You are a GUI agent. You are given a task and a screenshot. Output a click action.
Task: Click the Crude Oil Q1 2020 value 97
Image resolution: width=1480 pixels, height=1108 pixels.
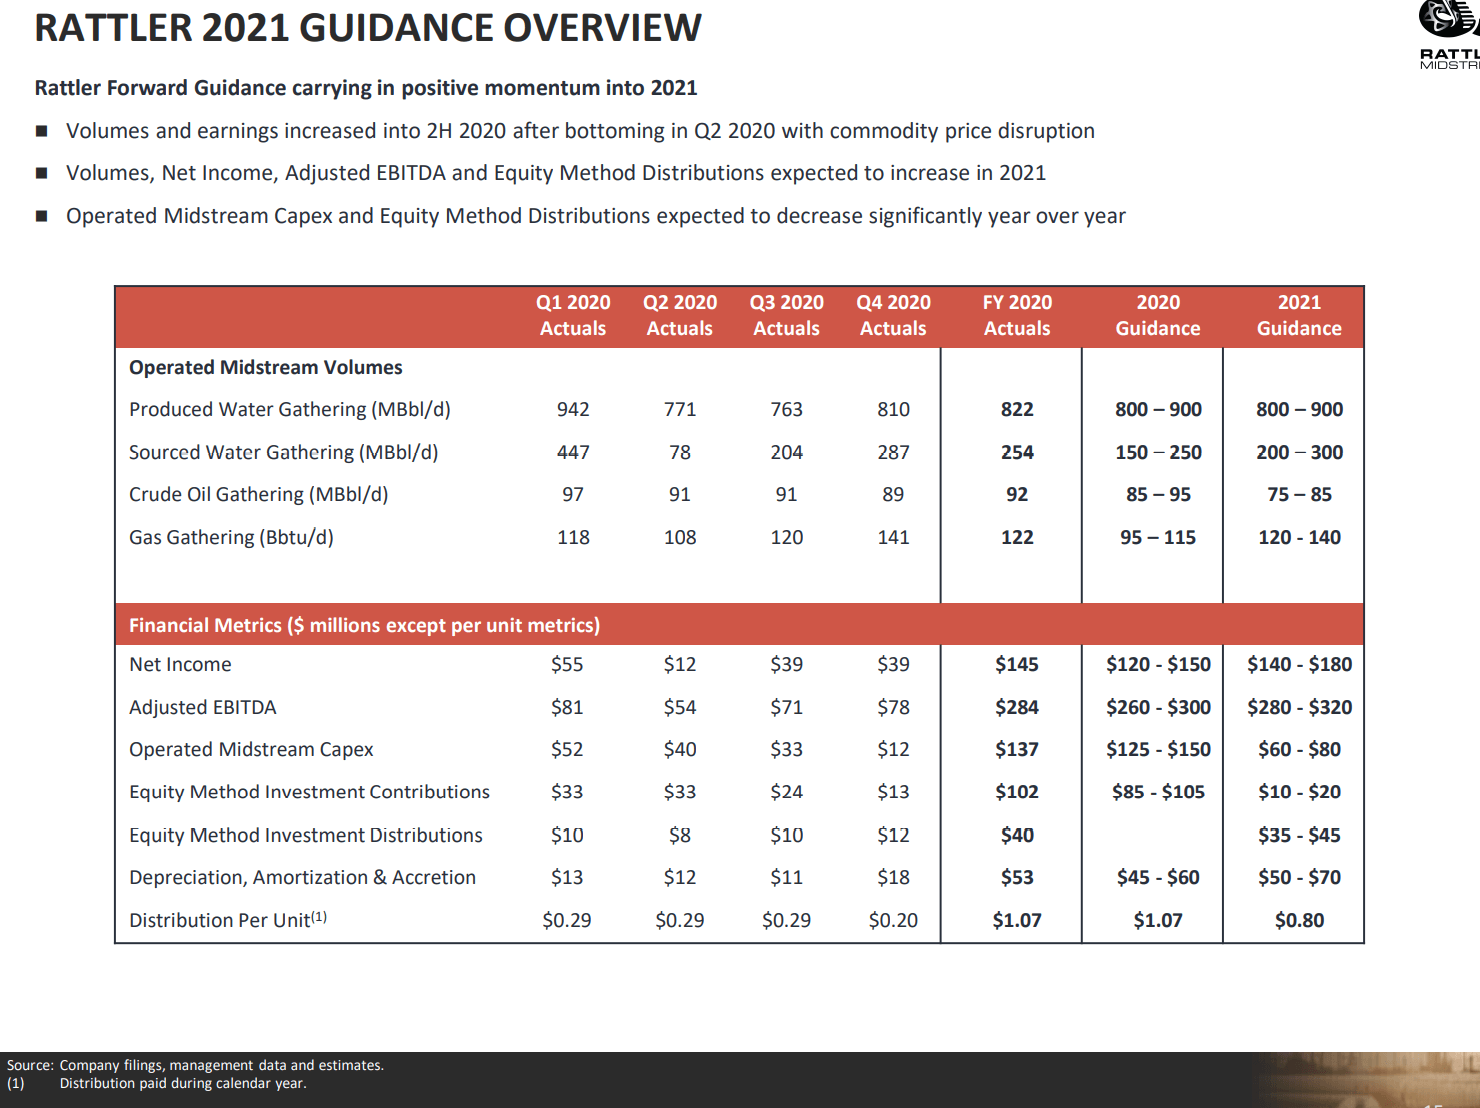click(573, 495)
